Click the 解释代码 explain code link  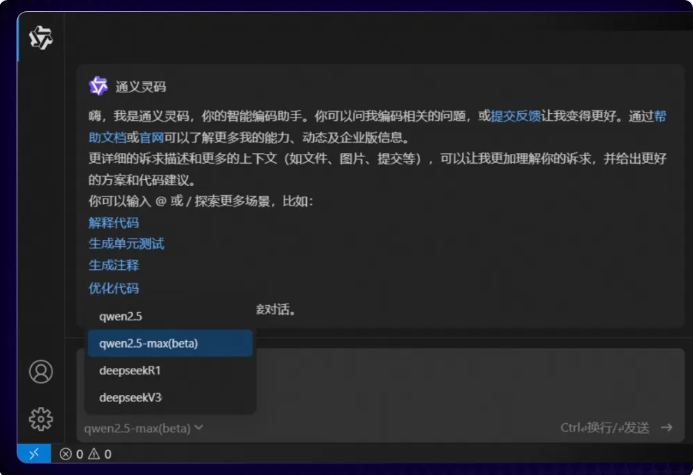[x=114, y=223]
